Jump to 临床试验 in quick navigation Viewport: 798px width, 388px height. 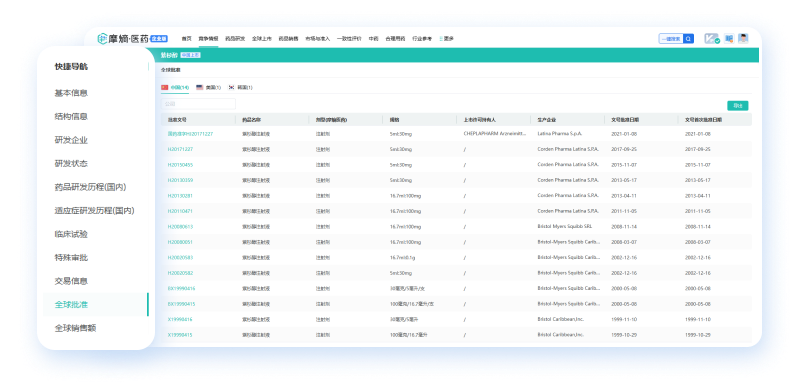pyautogui.click(x=71, y=234)
